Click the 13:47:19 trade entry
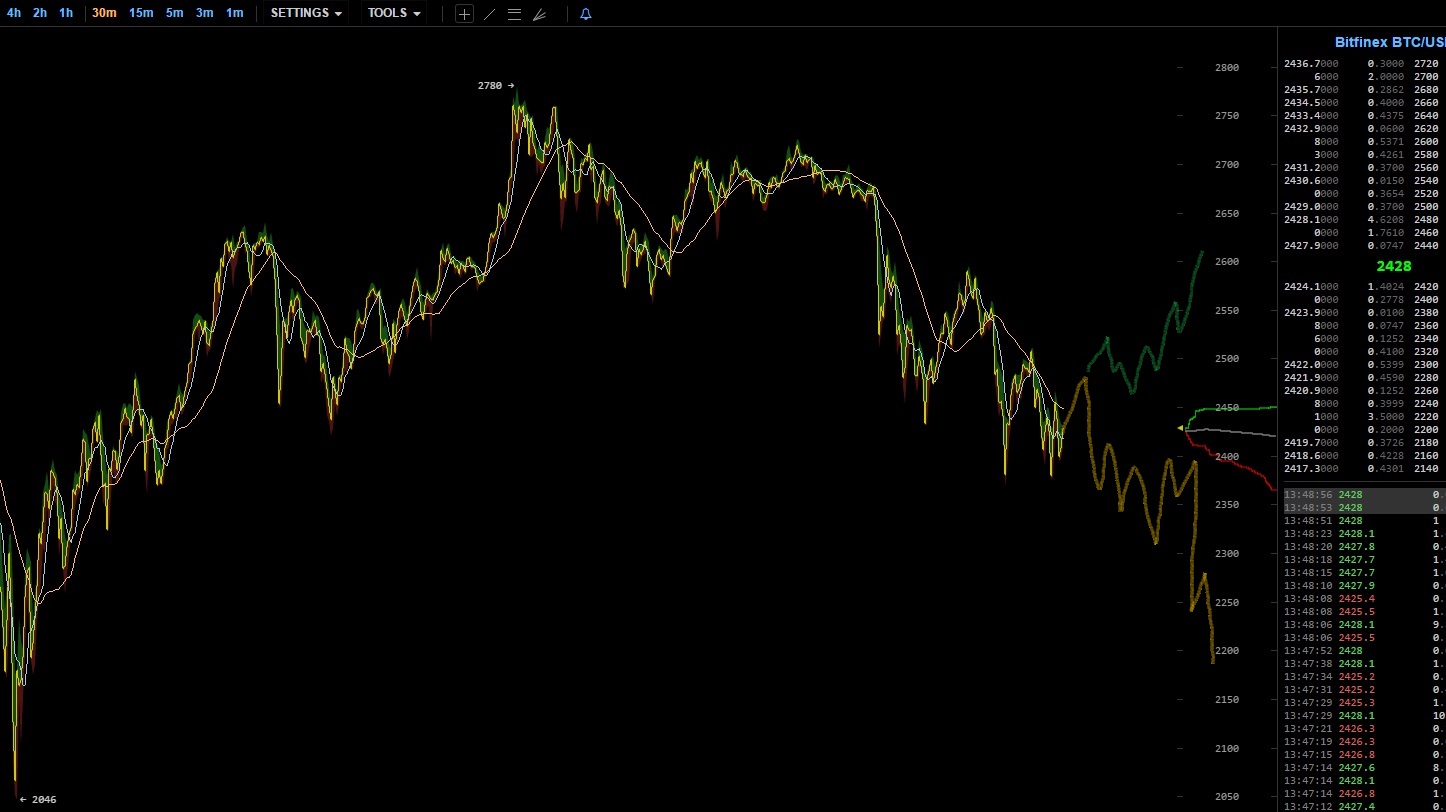 point(1364,742)
